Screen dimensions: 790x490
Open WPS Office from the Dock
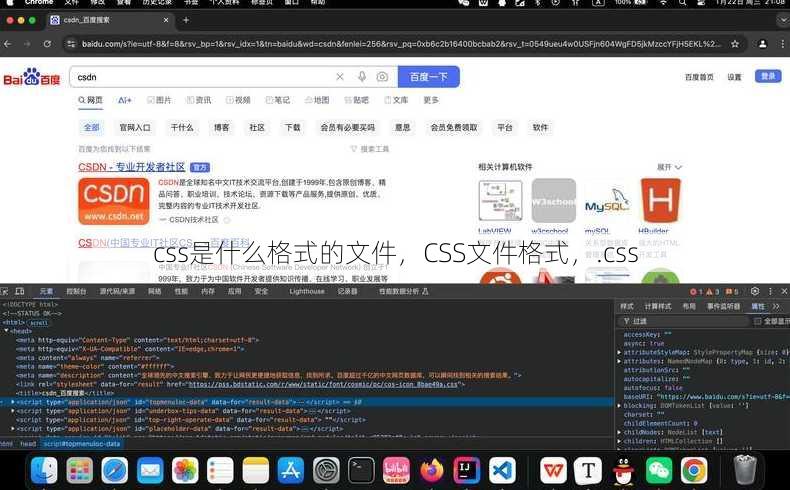tap(553, 471)
